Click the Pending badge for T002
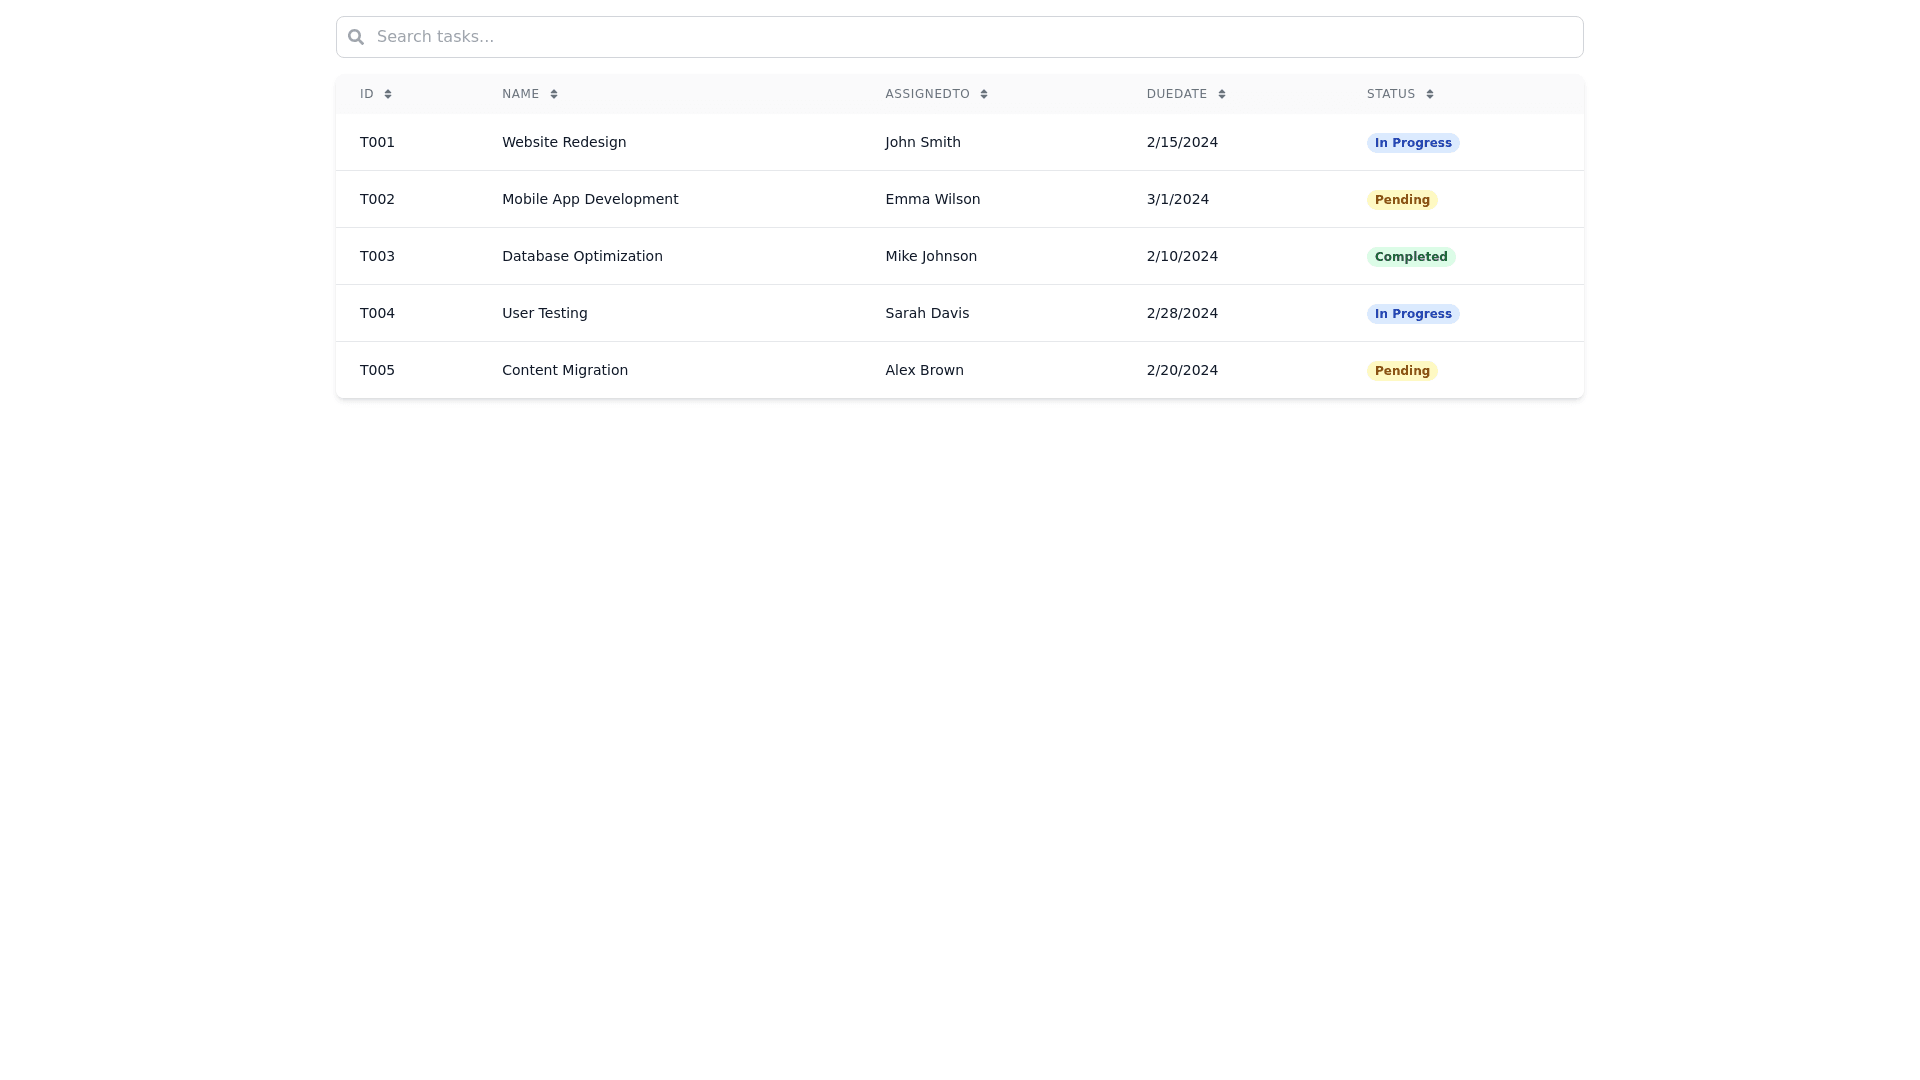 click(x=1401, y=200)
